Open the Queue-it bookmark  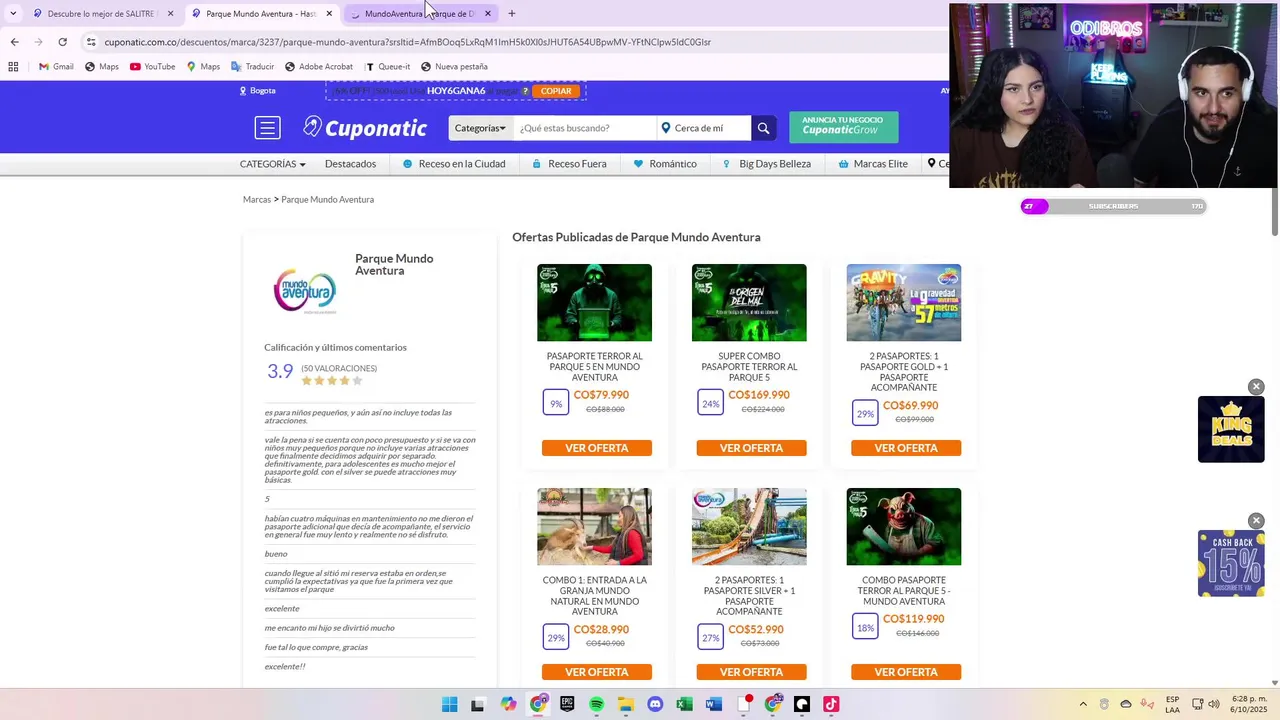[388, 67]
